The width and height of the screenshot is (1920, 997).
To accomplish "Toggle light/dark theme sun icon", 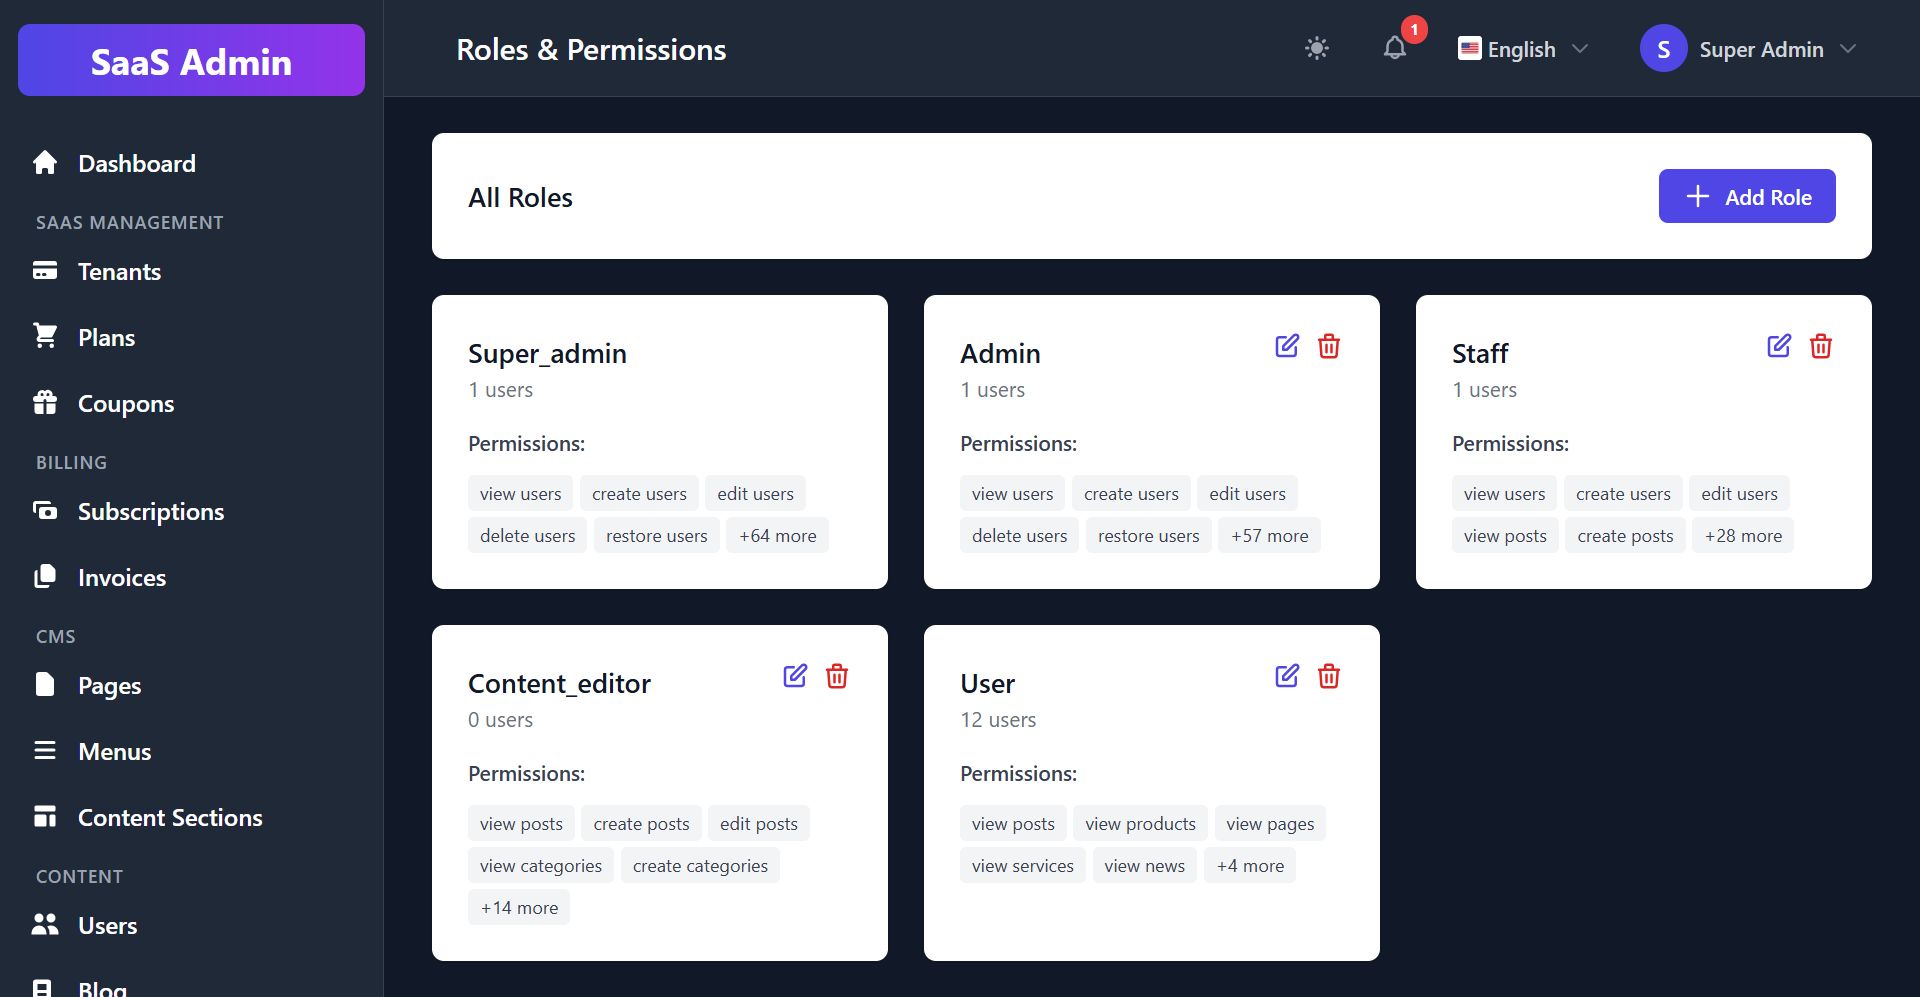I will (x=1317, y=48).
